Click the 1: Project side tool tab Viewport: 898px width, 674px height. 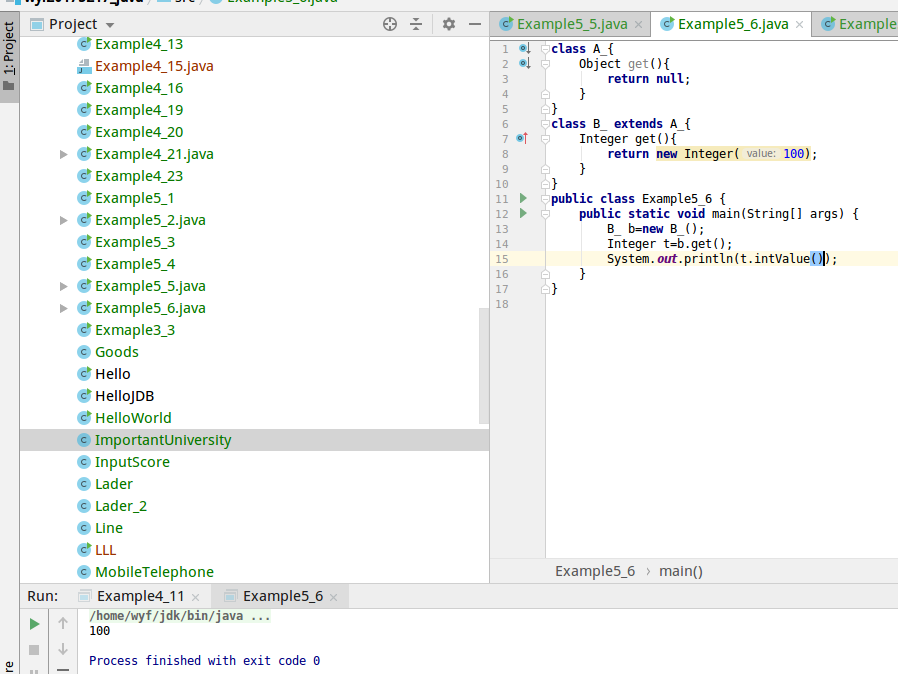point(9,56)
